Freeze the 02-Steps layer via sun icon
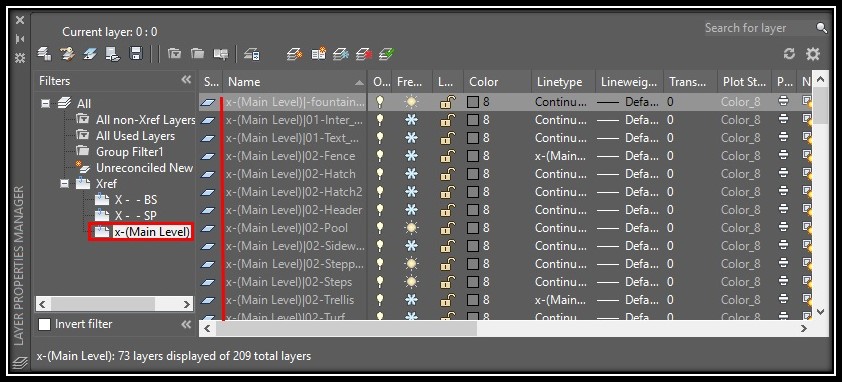This screenshot has width=842, height=382. coord(411,282)
